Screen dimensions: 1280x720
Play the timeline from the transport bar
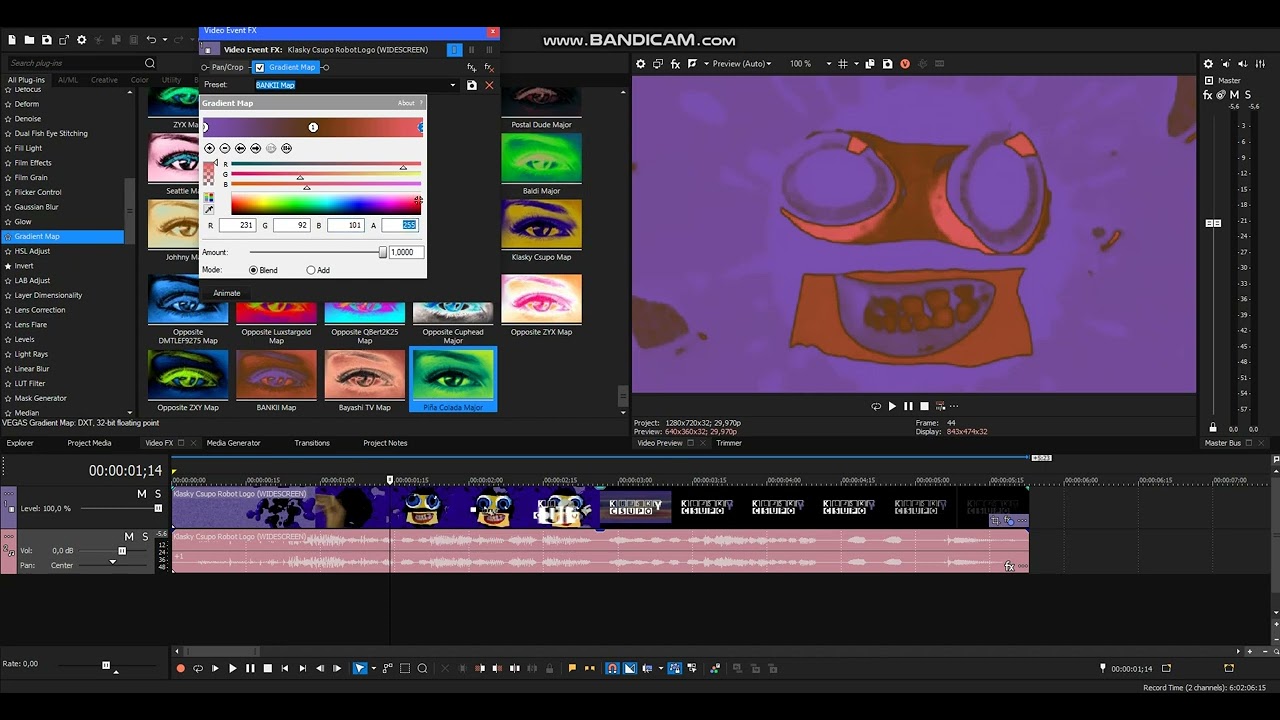(x=232, y=668)
